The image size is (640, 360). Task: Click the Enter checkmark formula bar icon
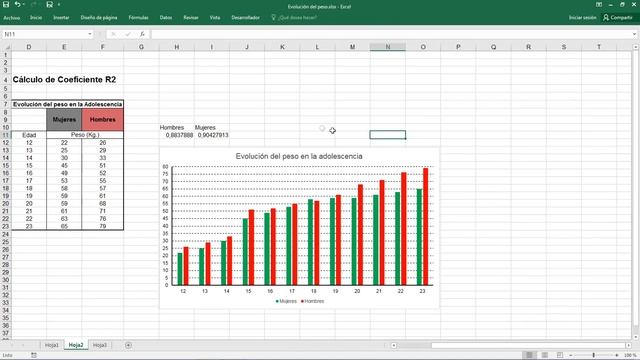point(128,34)
